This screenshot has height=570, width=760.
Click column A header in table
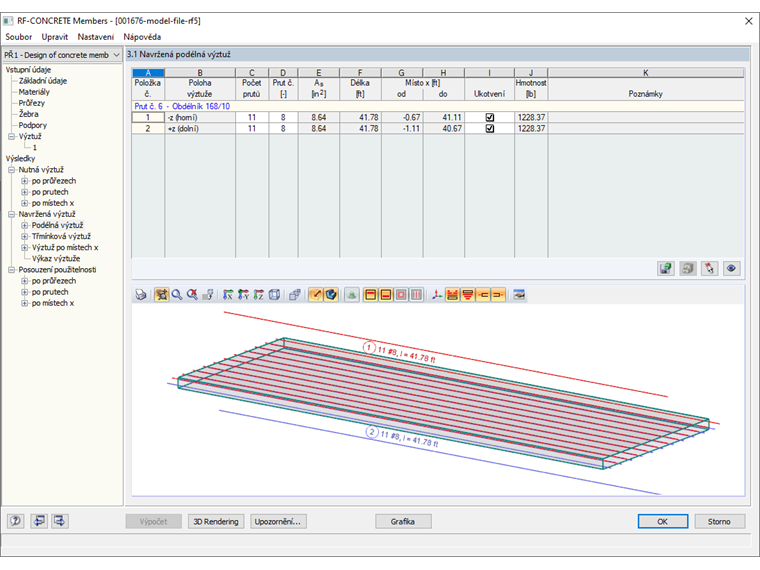point(148,73)
